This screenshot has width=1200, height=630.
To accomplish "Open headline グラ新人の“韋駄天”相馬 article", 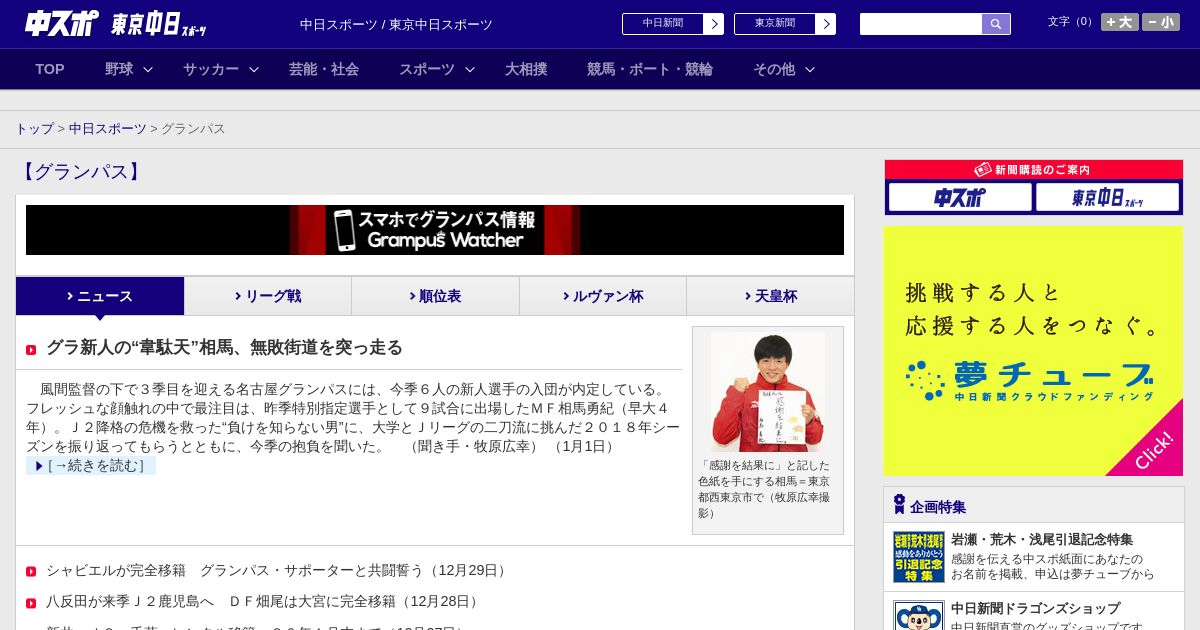I will [x=224, y=348].
